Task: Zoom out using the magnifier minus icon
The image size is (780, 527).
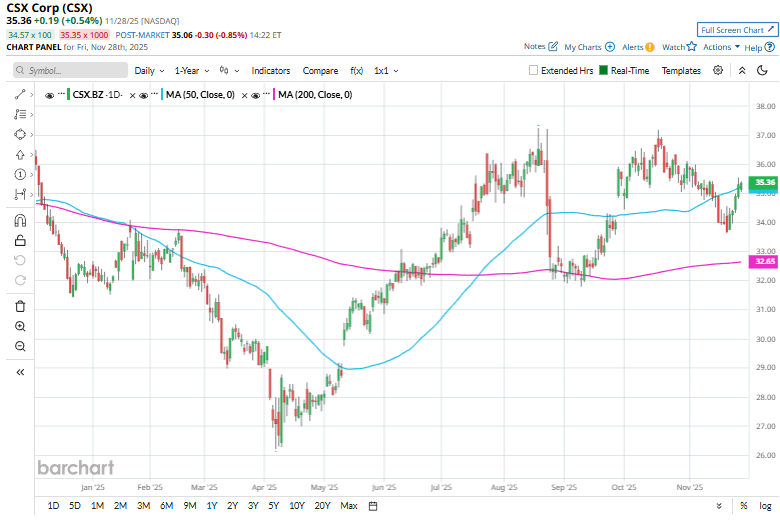Action: pyautogui.click(x=20, y=346)
